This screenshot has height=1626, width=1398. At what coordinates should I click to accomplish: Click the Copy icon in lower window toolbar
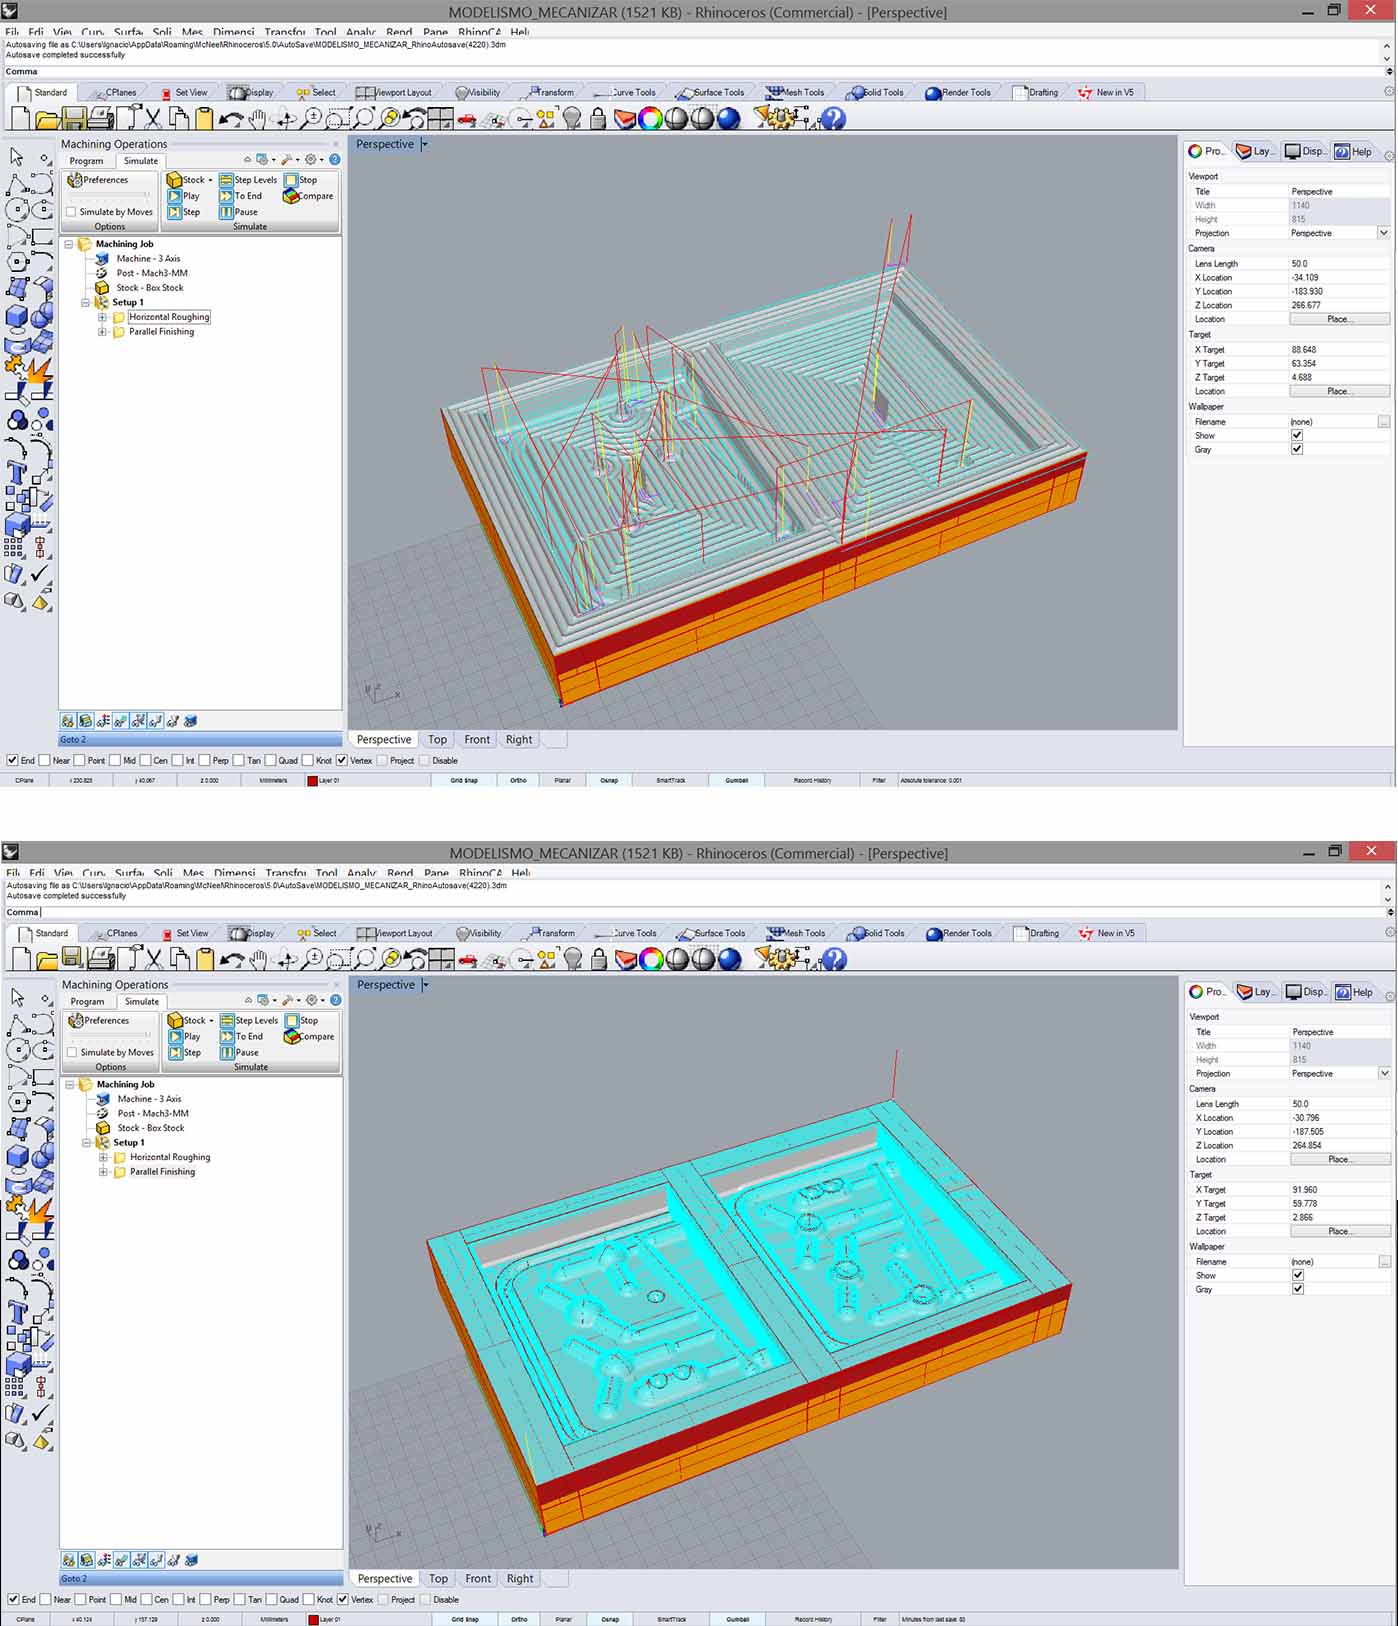[x=180, y=959]
